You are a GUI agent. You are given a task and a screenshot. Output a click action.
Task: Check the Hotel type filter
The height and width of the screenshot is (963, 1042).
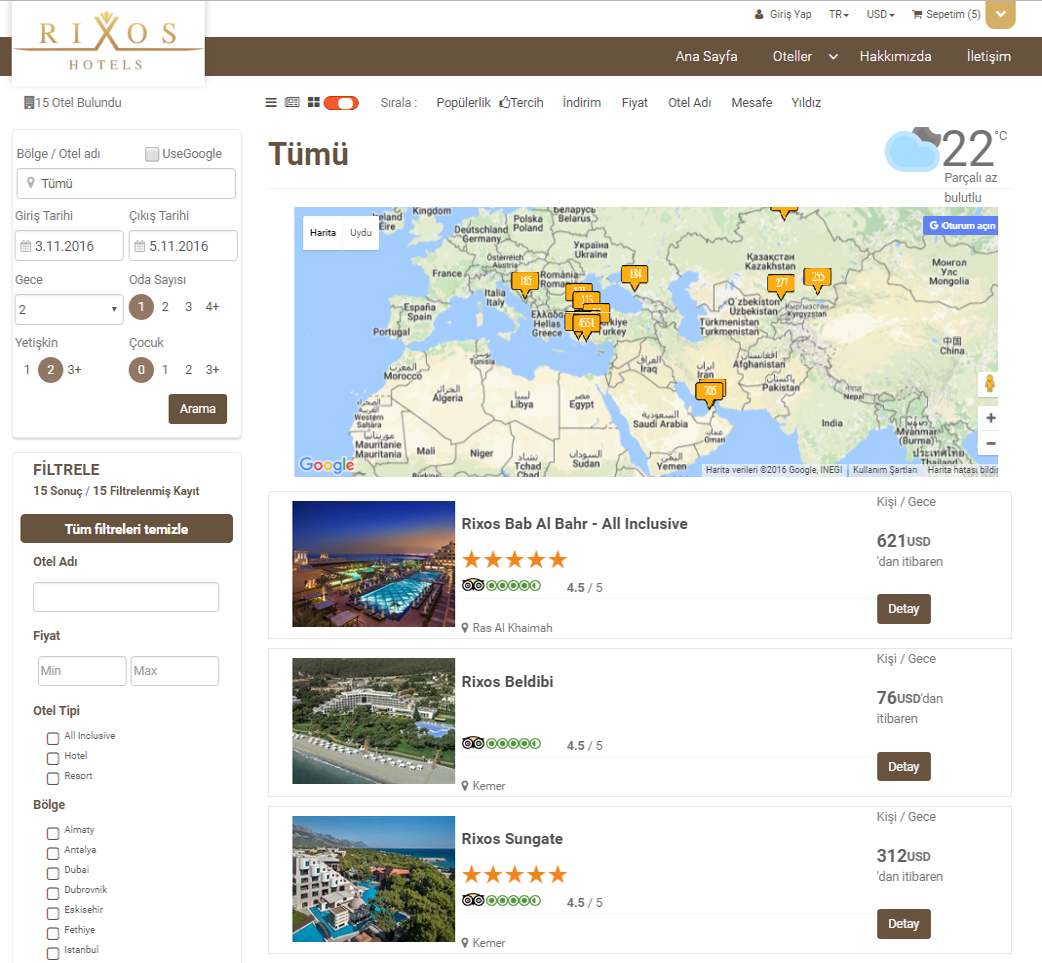pos(53,758)
